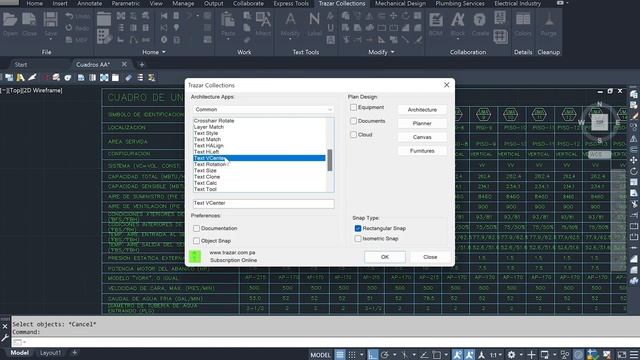Open the Save button dropdown arrow

(x=51, y=39)
